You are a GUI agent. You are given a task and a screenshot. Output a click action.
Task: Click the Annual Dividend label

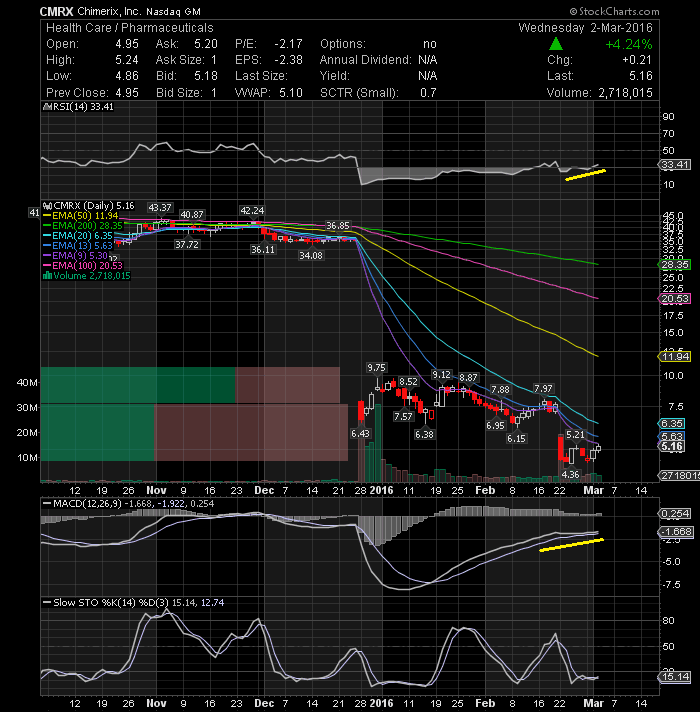point(365,60)
